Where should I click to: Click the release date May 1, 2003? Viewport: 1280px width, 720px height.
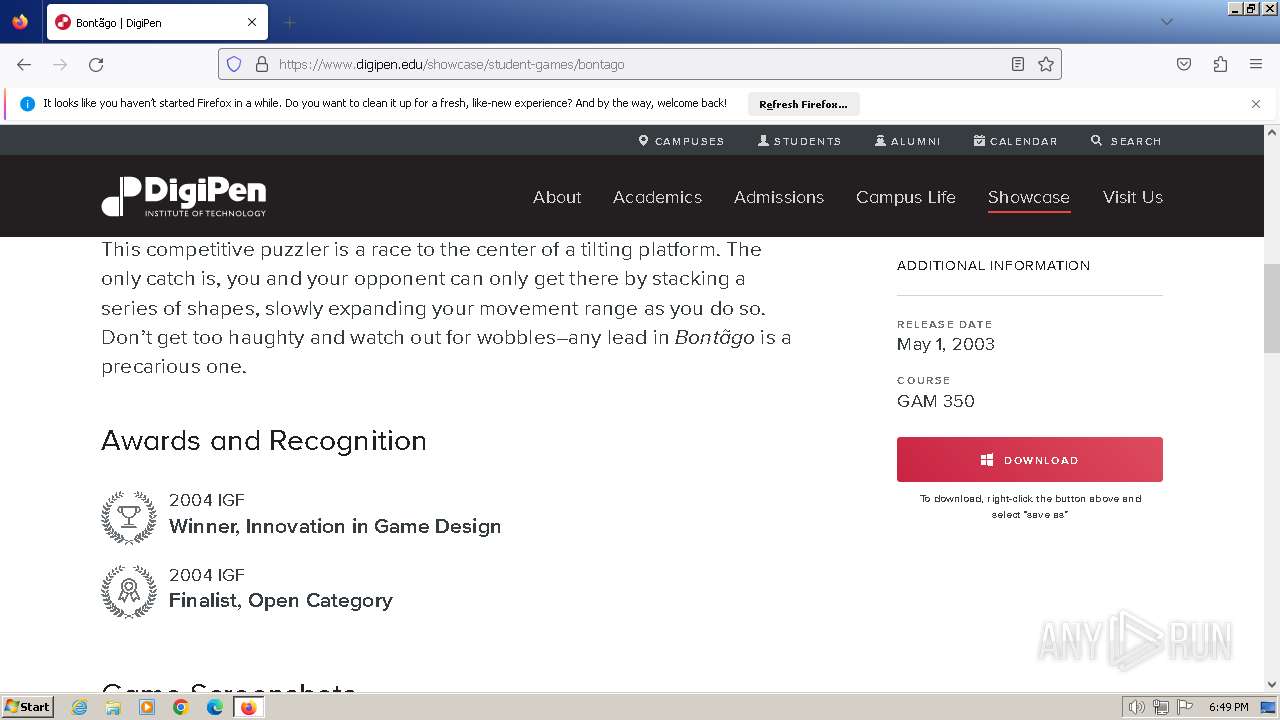946,344
